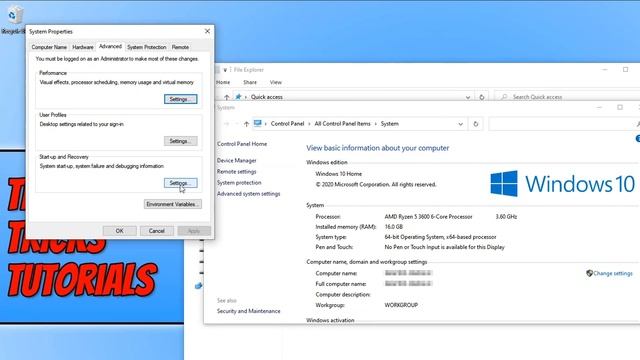
Task: Refresh the File Explorer Quick access view
Action: pyautogui.click(x=482, y=97)
